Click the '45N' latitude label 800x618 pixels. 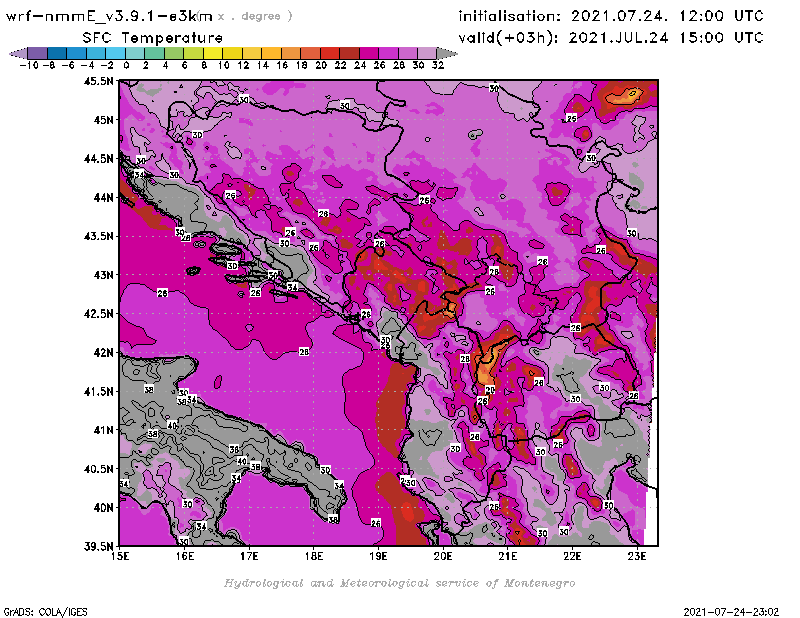pyautogui.click(x=103, y=120)
